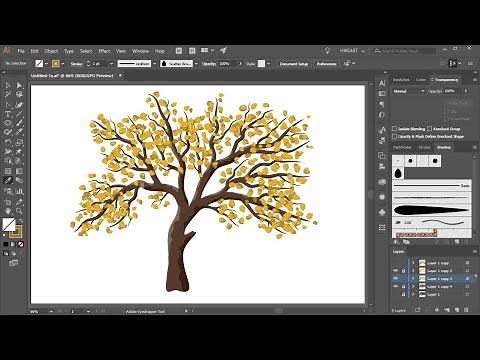The height and width of the screenshot is (360, 480).
Task: Select the Paintbrush tool
Action: [19, 123]
